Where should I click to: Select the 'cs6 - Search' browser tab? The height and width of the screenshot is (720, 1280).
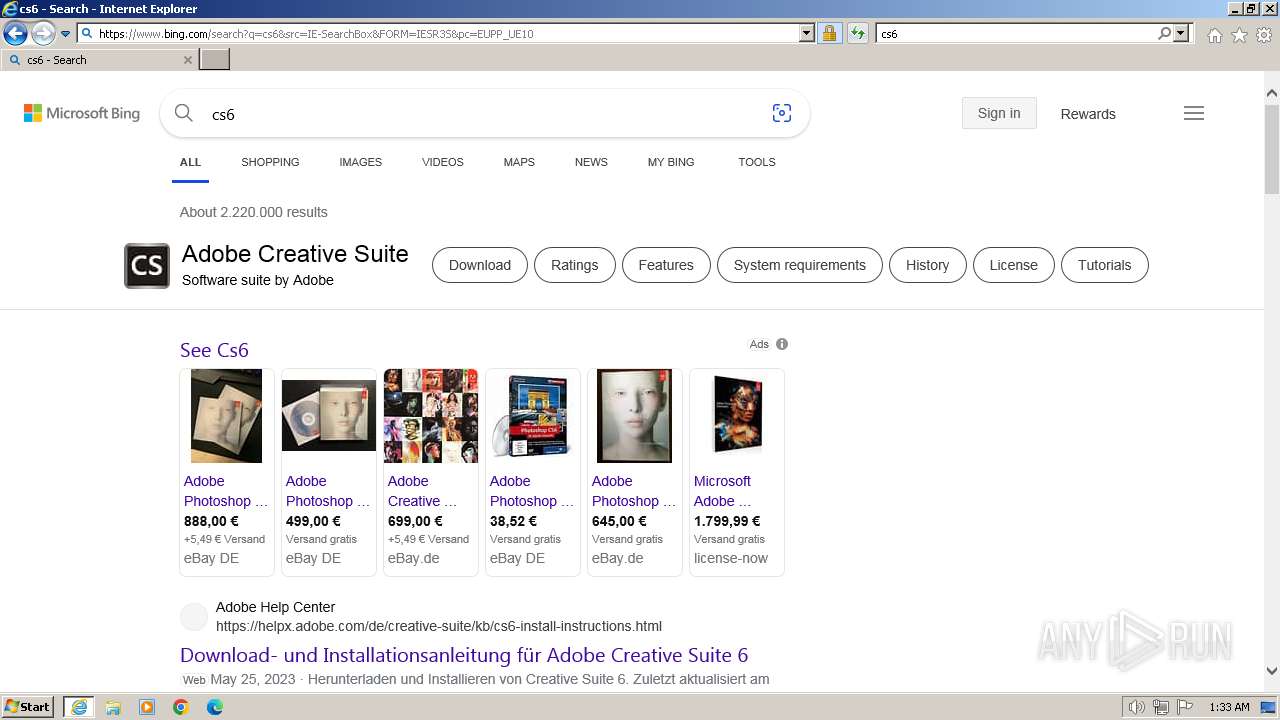[99, 60]
